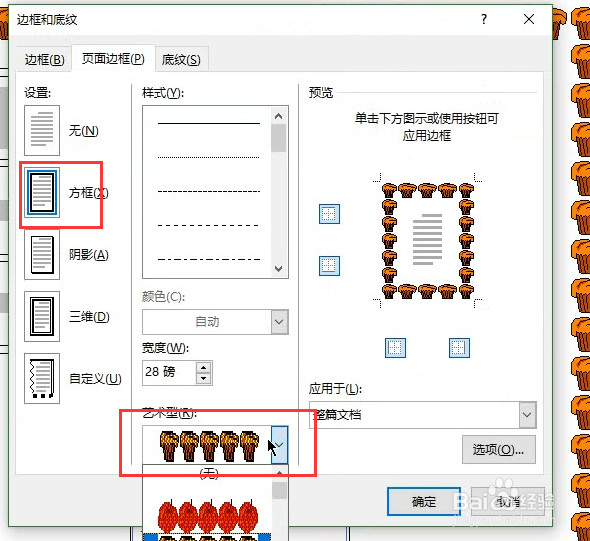This screenshot has height=541, width=590.
Task: Toggle right border button below preview
Action: 459,347
